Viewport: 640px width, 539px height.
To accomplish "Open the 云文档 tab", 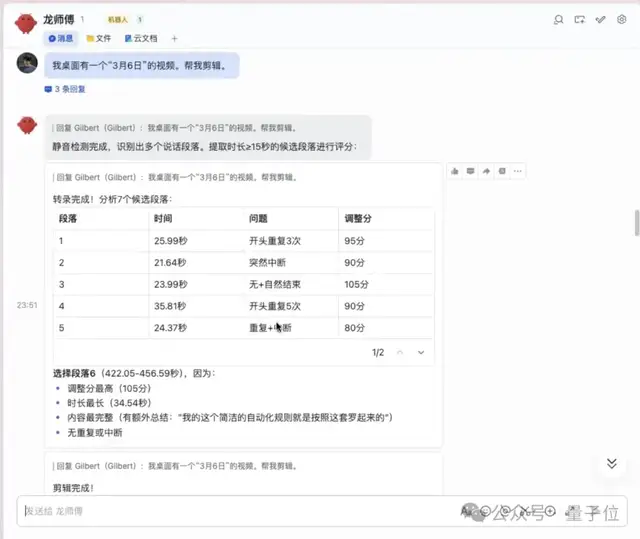I will (141, 38).
